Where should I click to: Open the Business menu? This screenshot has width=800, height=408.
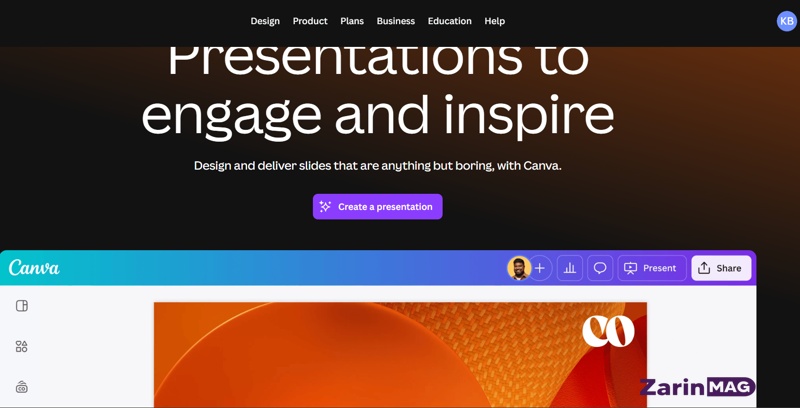tap(395, 21)
